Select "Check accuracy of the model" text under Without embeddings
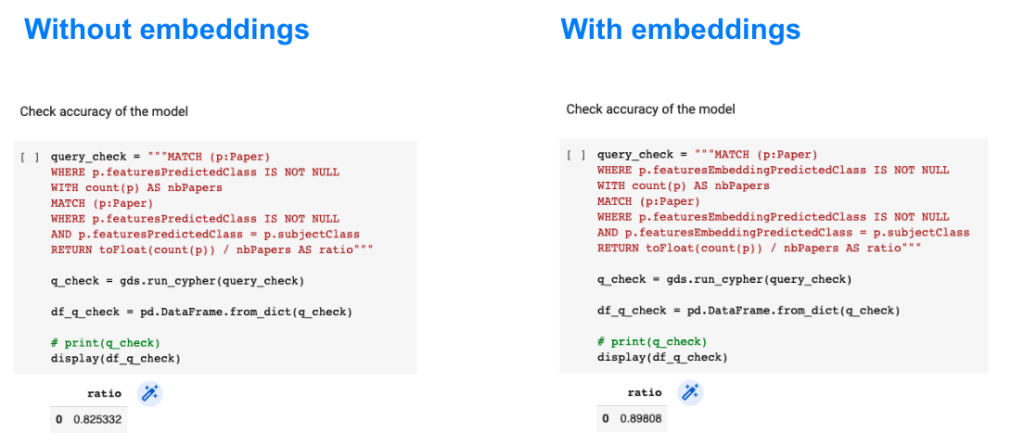1024x446 pixels. pos(104,112)
